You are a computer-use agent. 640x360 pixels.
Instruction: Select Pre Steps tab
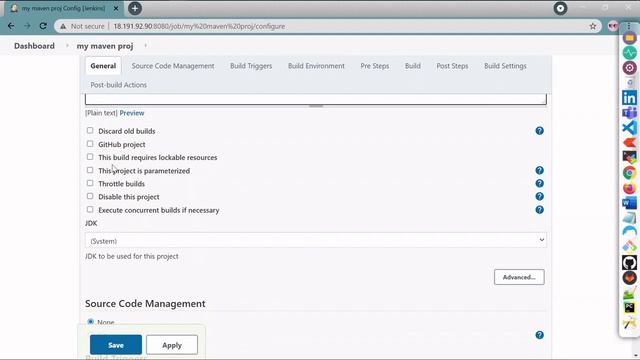(375, 66)
